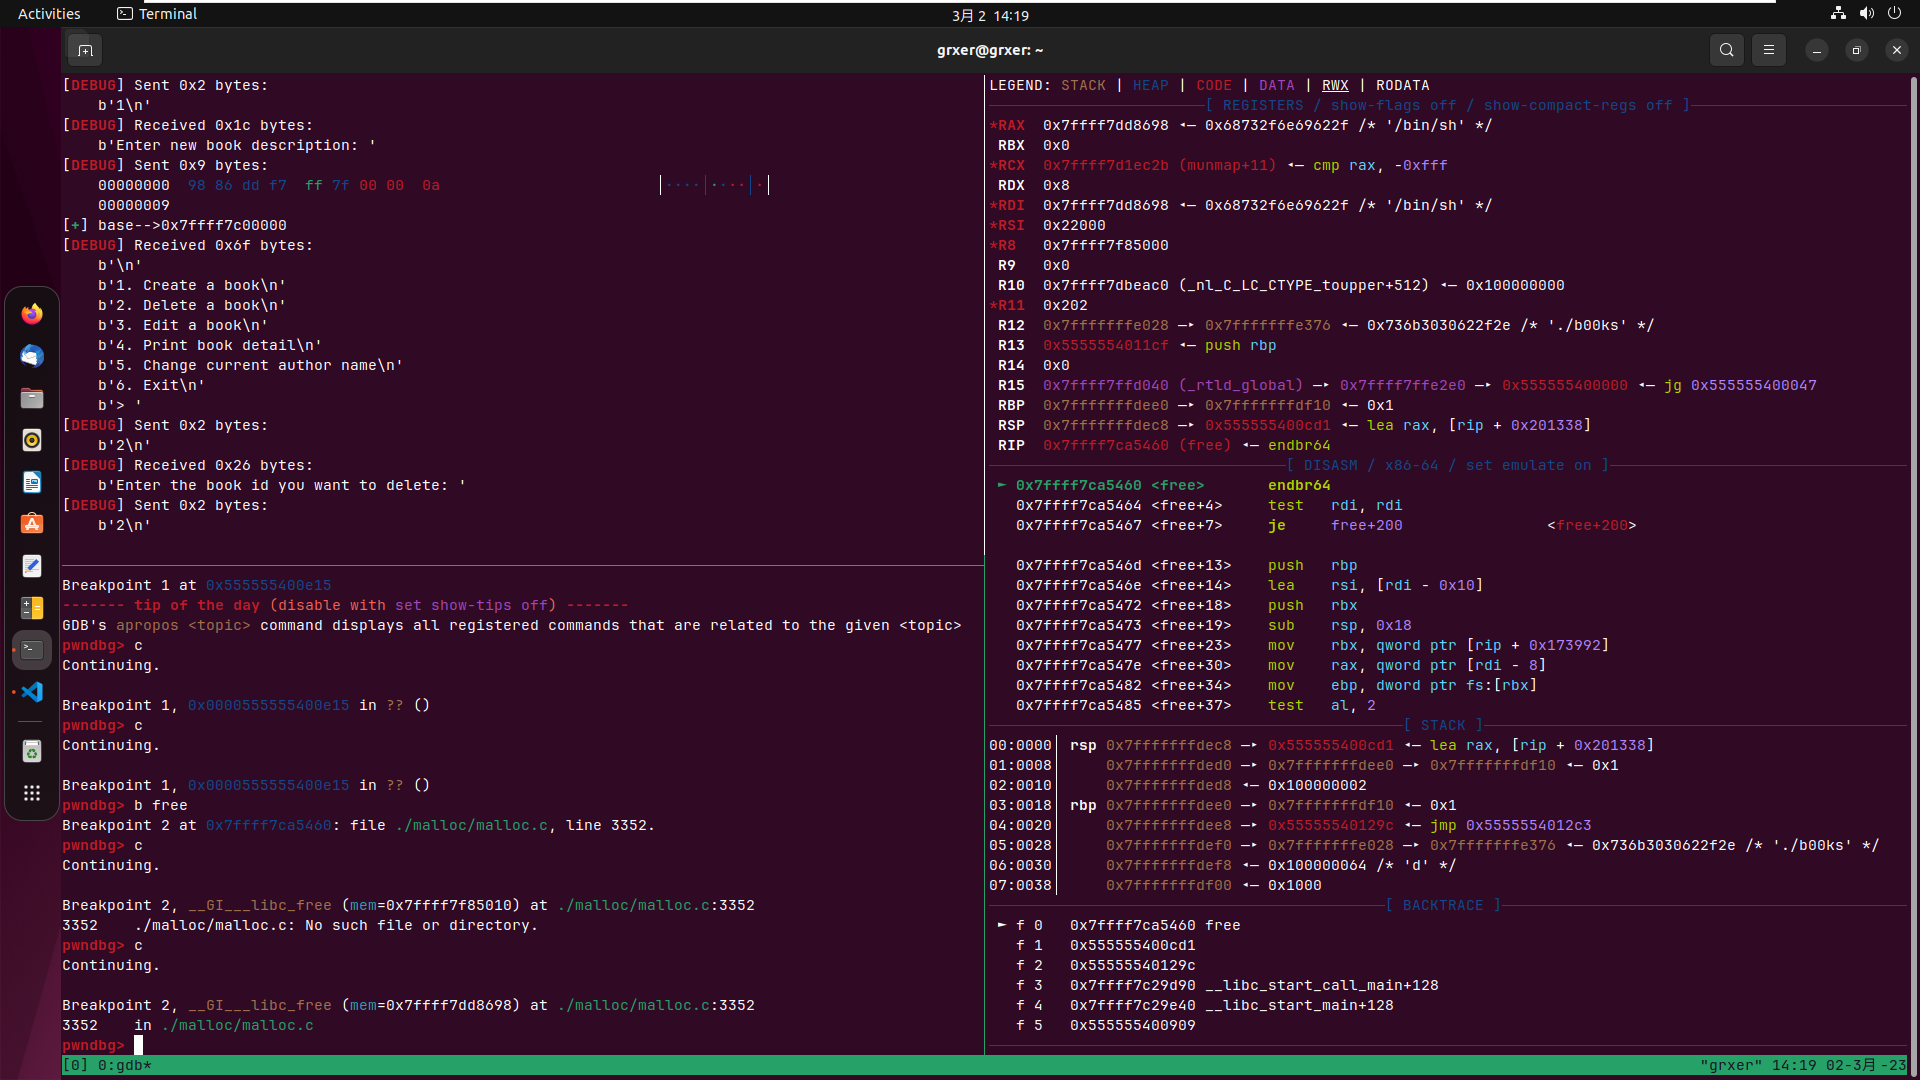1920x1080 pixels.
Task: Select 'Enter the book id you want to delete' line
Action: (282, 486)
